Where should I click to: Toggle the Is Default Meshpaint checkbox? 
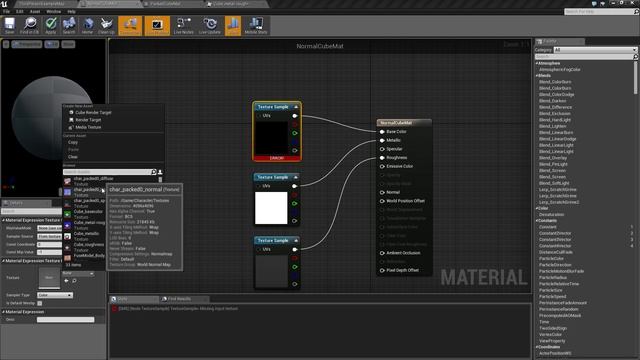click(40, 303)
